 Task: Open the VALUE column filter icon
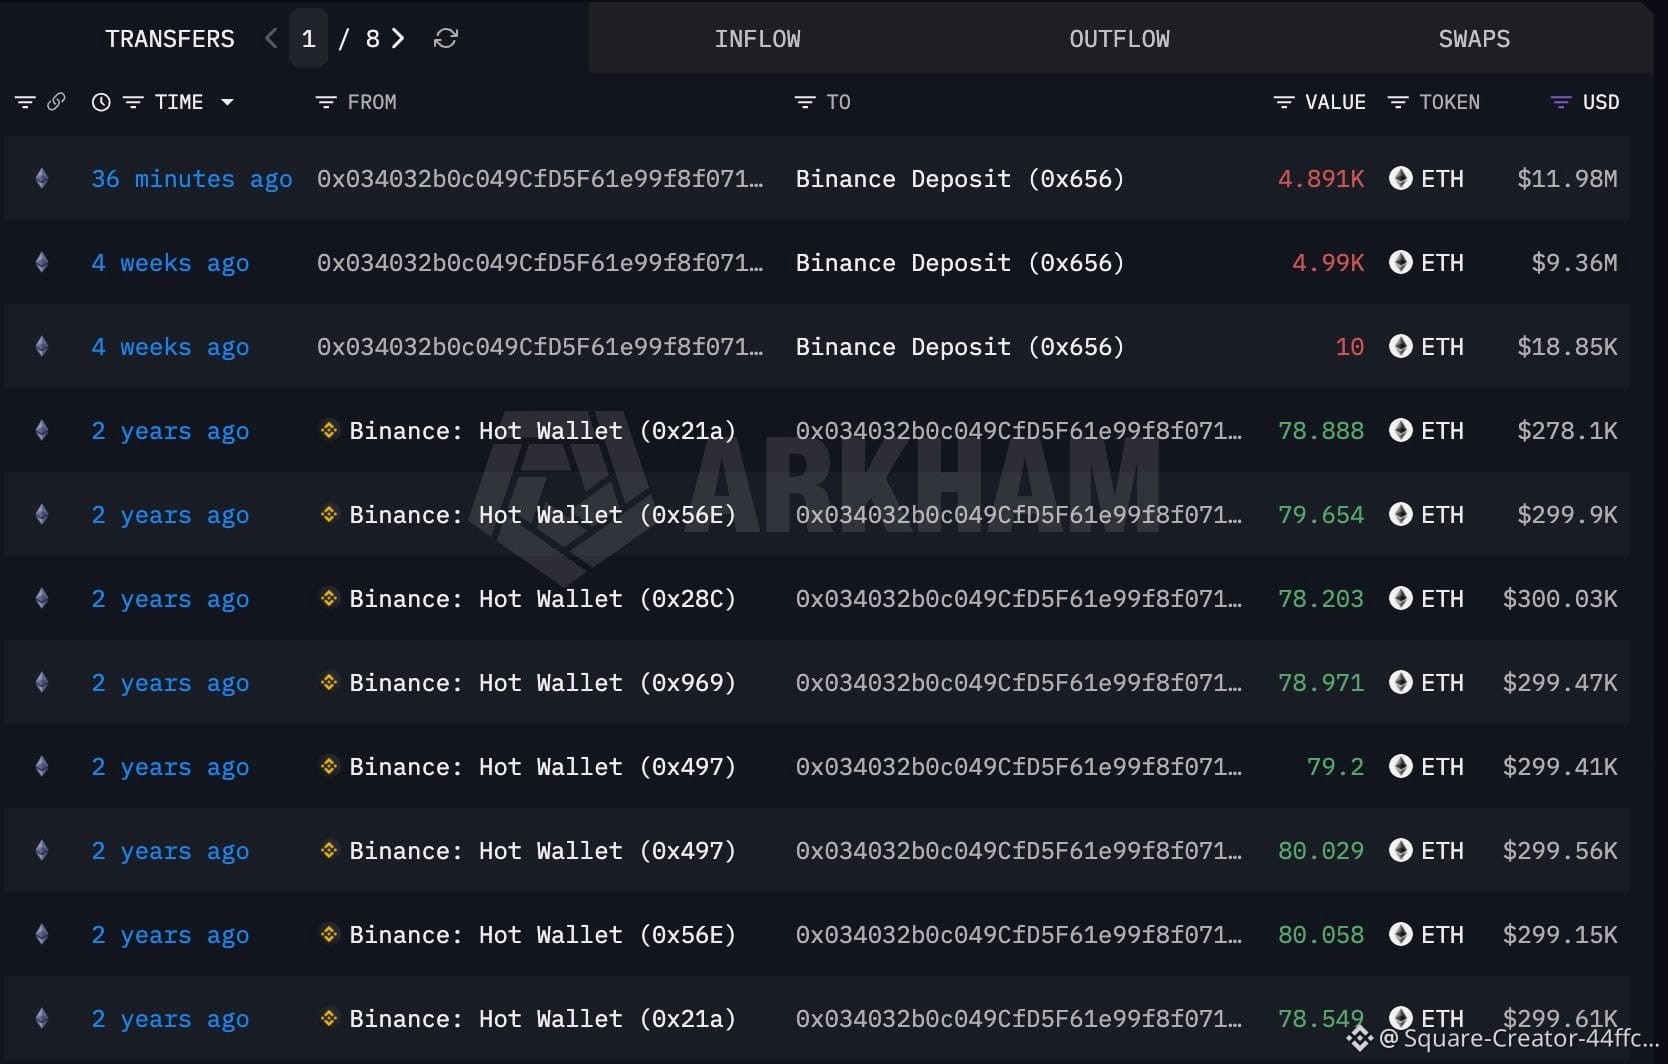1284,102
